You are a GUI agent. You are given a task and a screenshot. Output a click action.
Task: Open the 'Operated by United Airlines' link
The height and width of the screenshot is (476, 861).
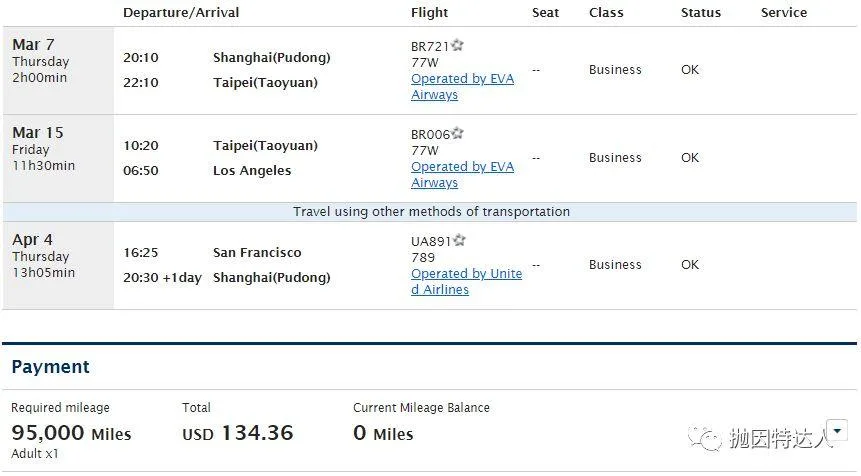point(466,282)
